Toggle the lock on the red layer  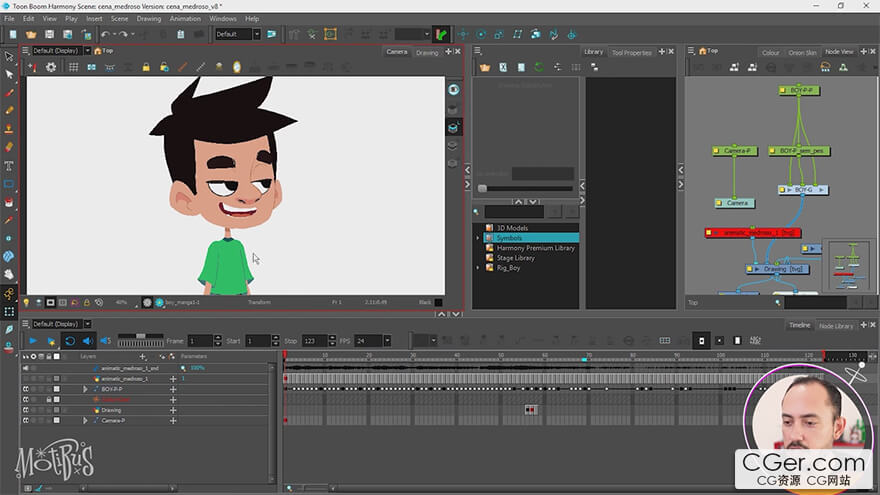click(49, 400)
